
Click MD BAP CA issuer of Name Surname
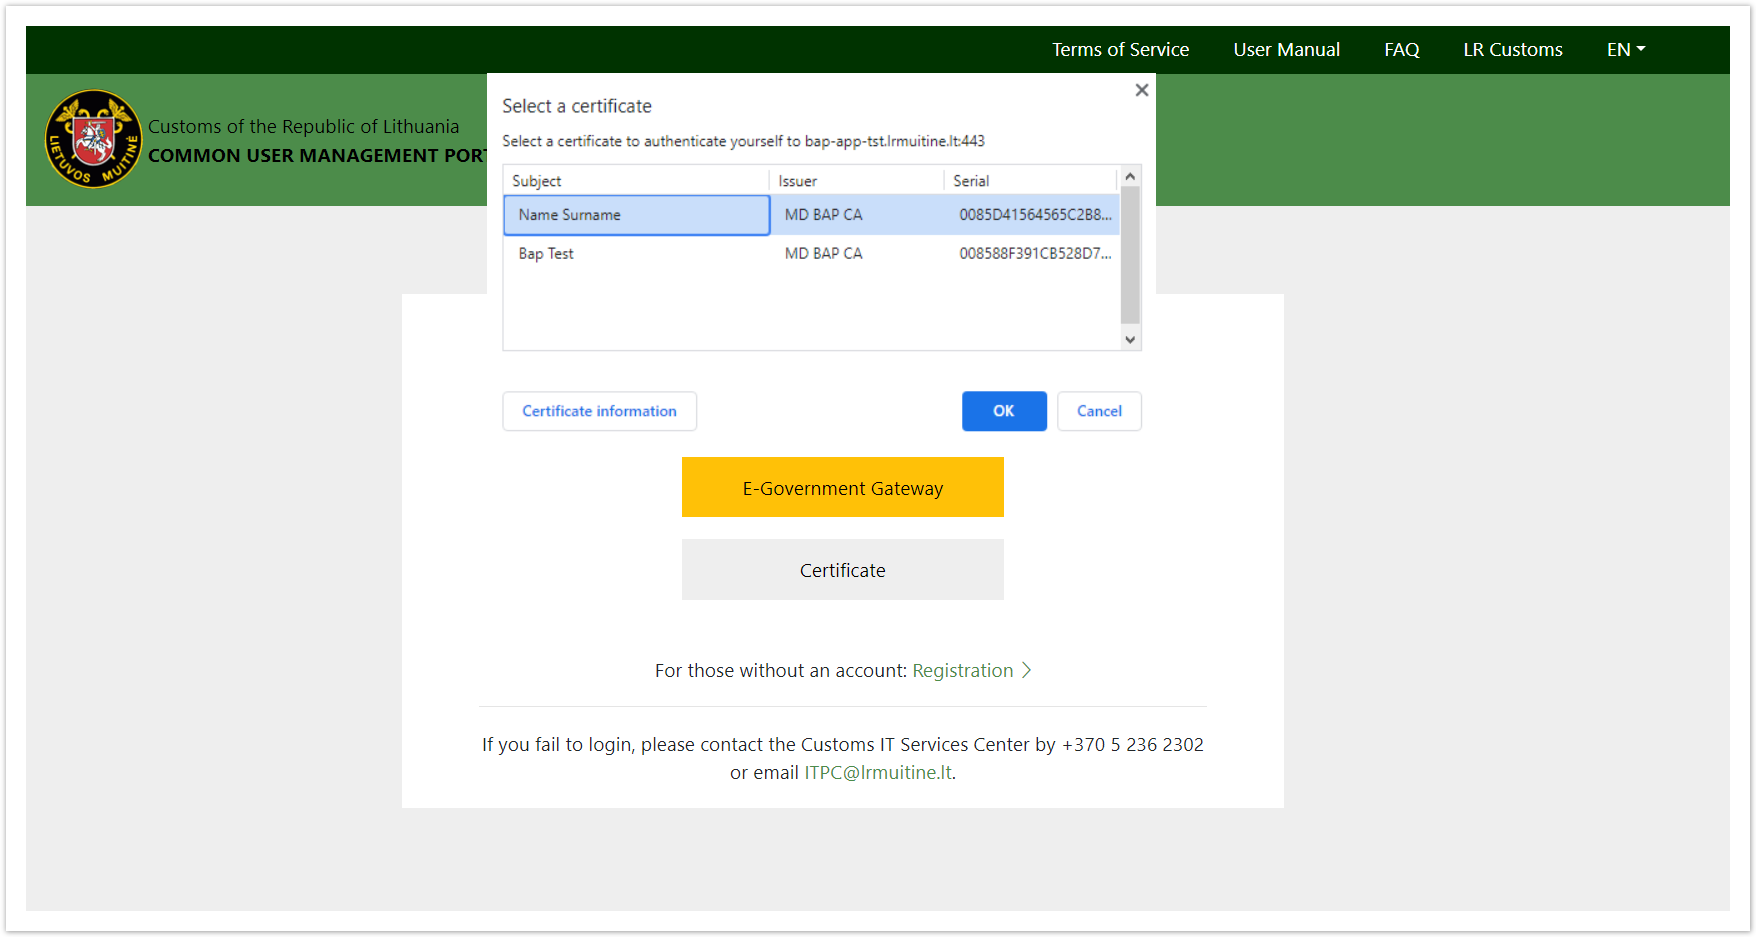[x=823, y=215]
